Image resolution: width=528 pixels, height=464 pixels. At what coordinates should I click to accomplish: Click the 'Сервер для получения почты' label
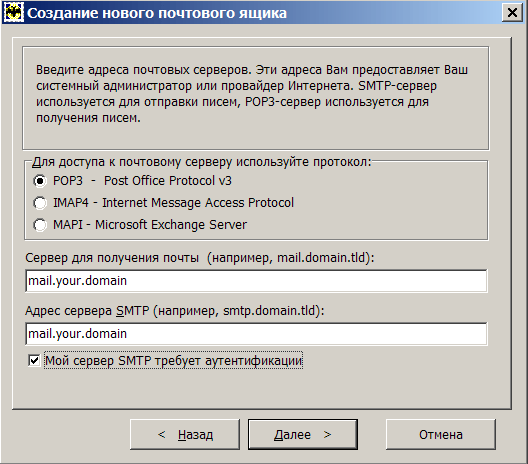tap(112, 258)
